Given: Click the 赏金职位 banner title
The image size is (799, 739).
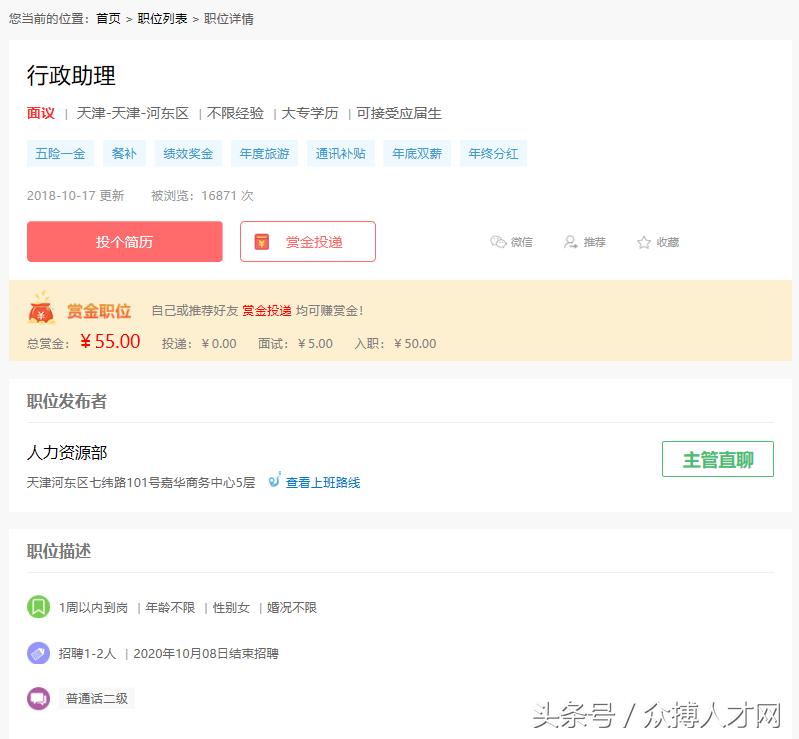Looking at the screenshot, I should (99, 311).
